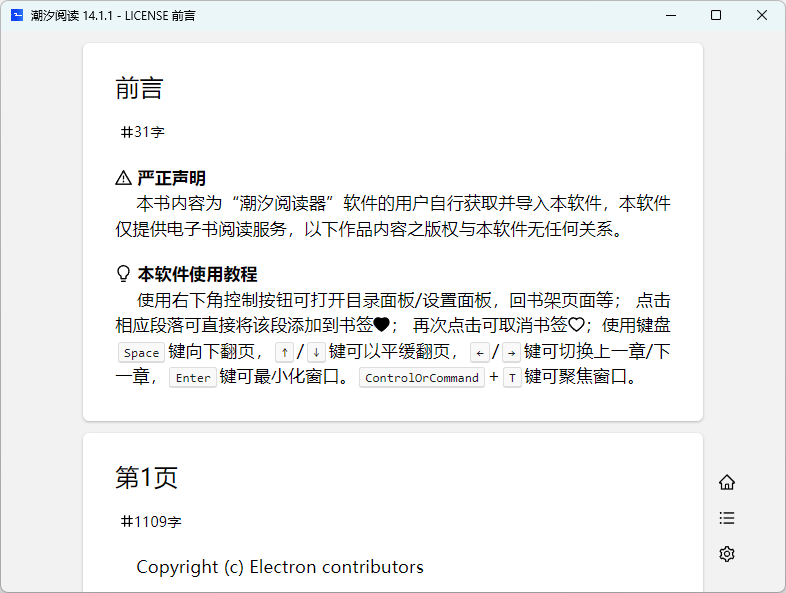Open the table of contents panel
This screenshot has height=593, width=786.
pyautogui.click(x=727, y=518)
